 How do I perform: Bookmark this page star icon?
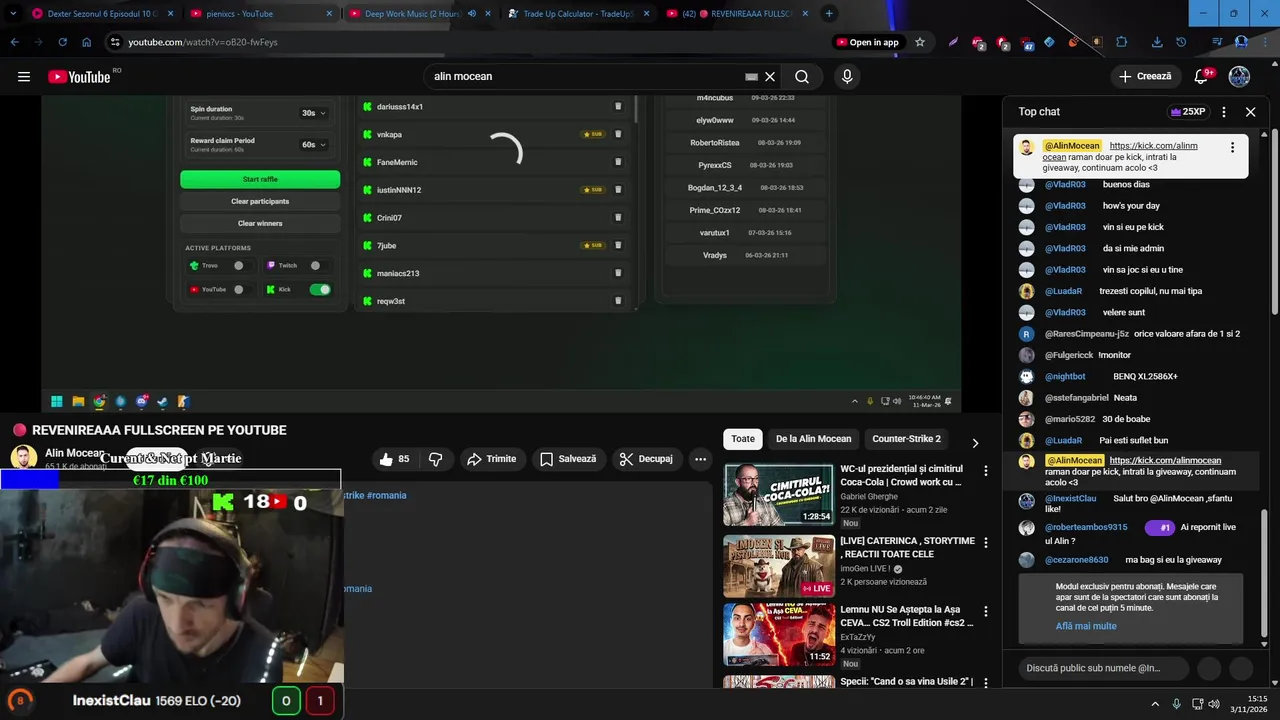(920, 42)
